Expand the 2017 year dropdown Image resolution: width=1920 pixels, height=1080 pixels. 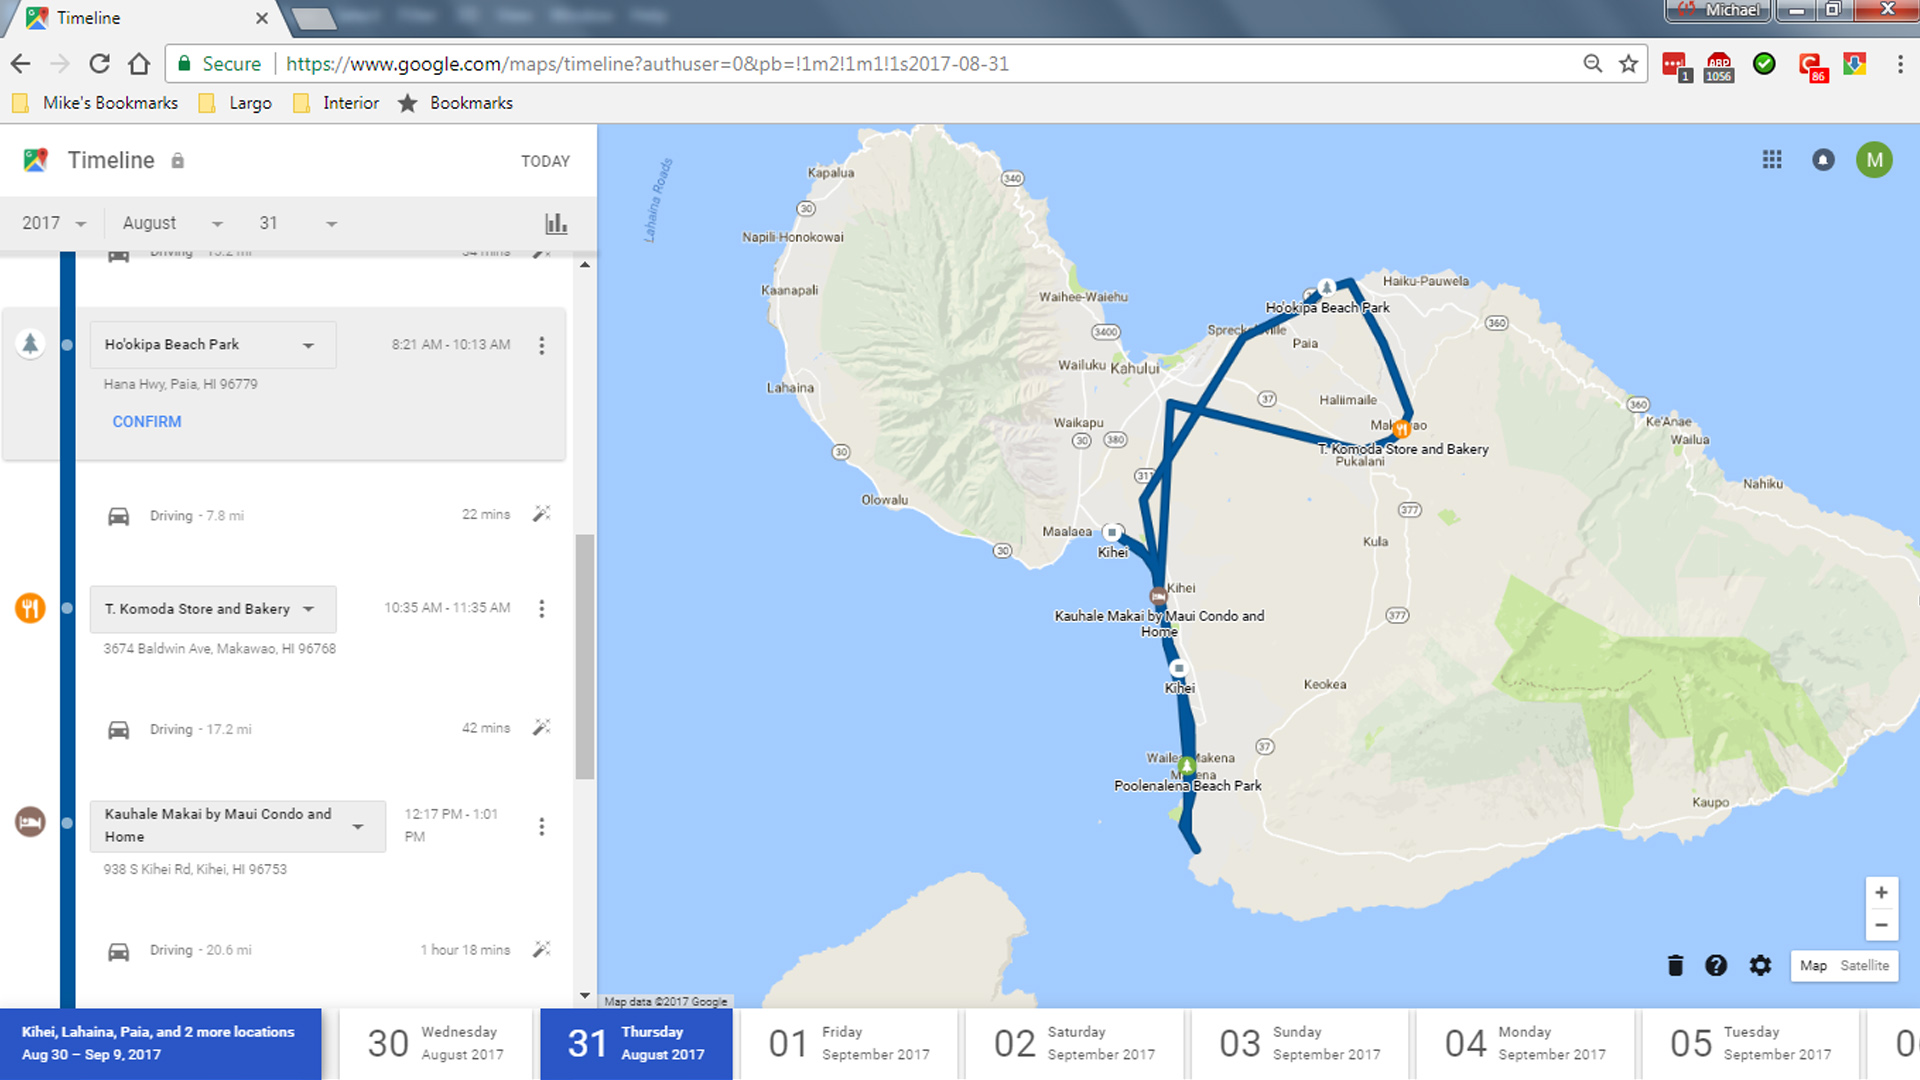click(x=54, y=223)
